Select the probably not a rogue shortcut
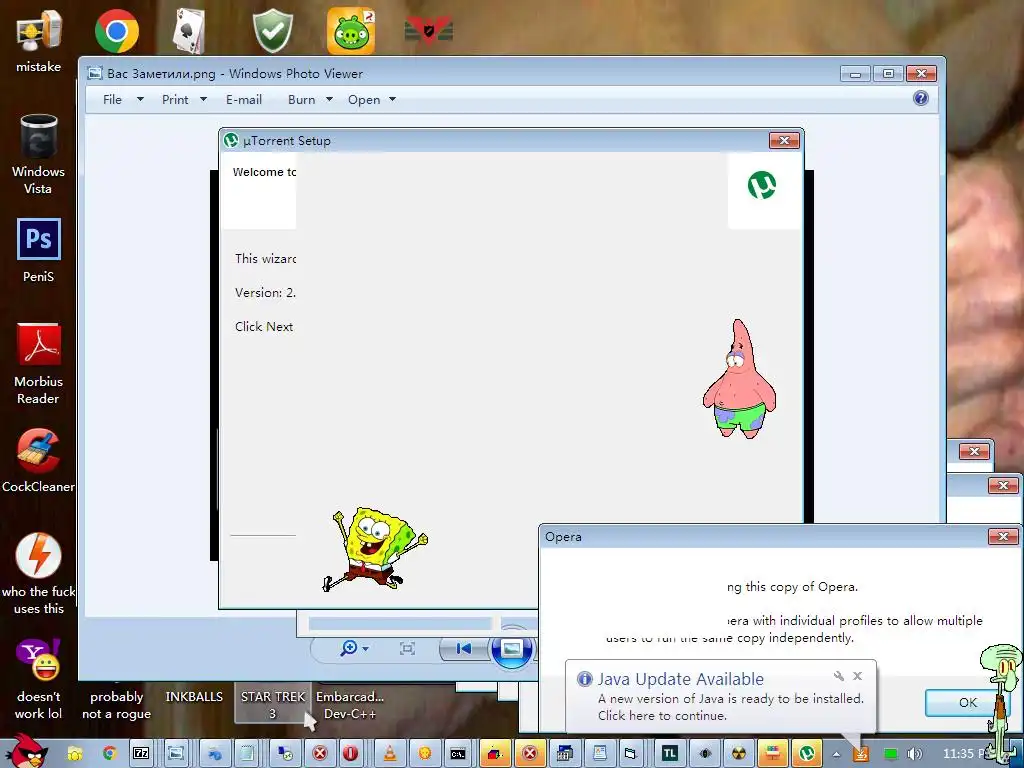 [x=116, y=705]
